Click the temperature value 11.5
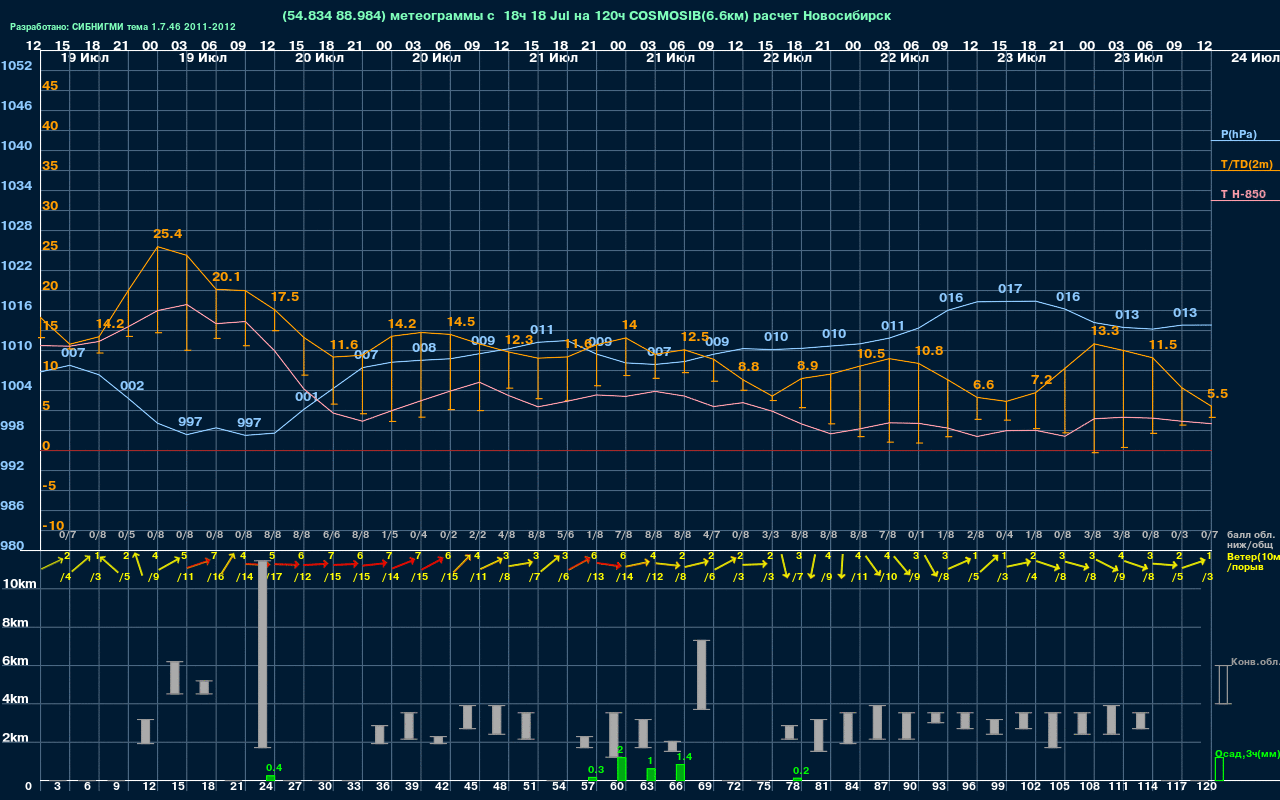This screenshot has width=1280, height=800. click(x=1163, y=345)
